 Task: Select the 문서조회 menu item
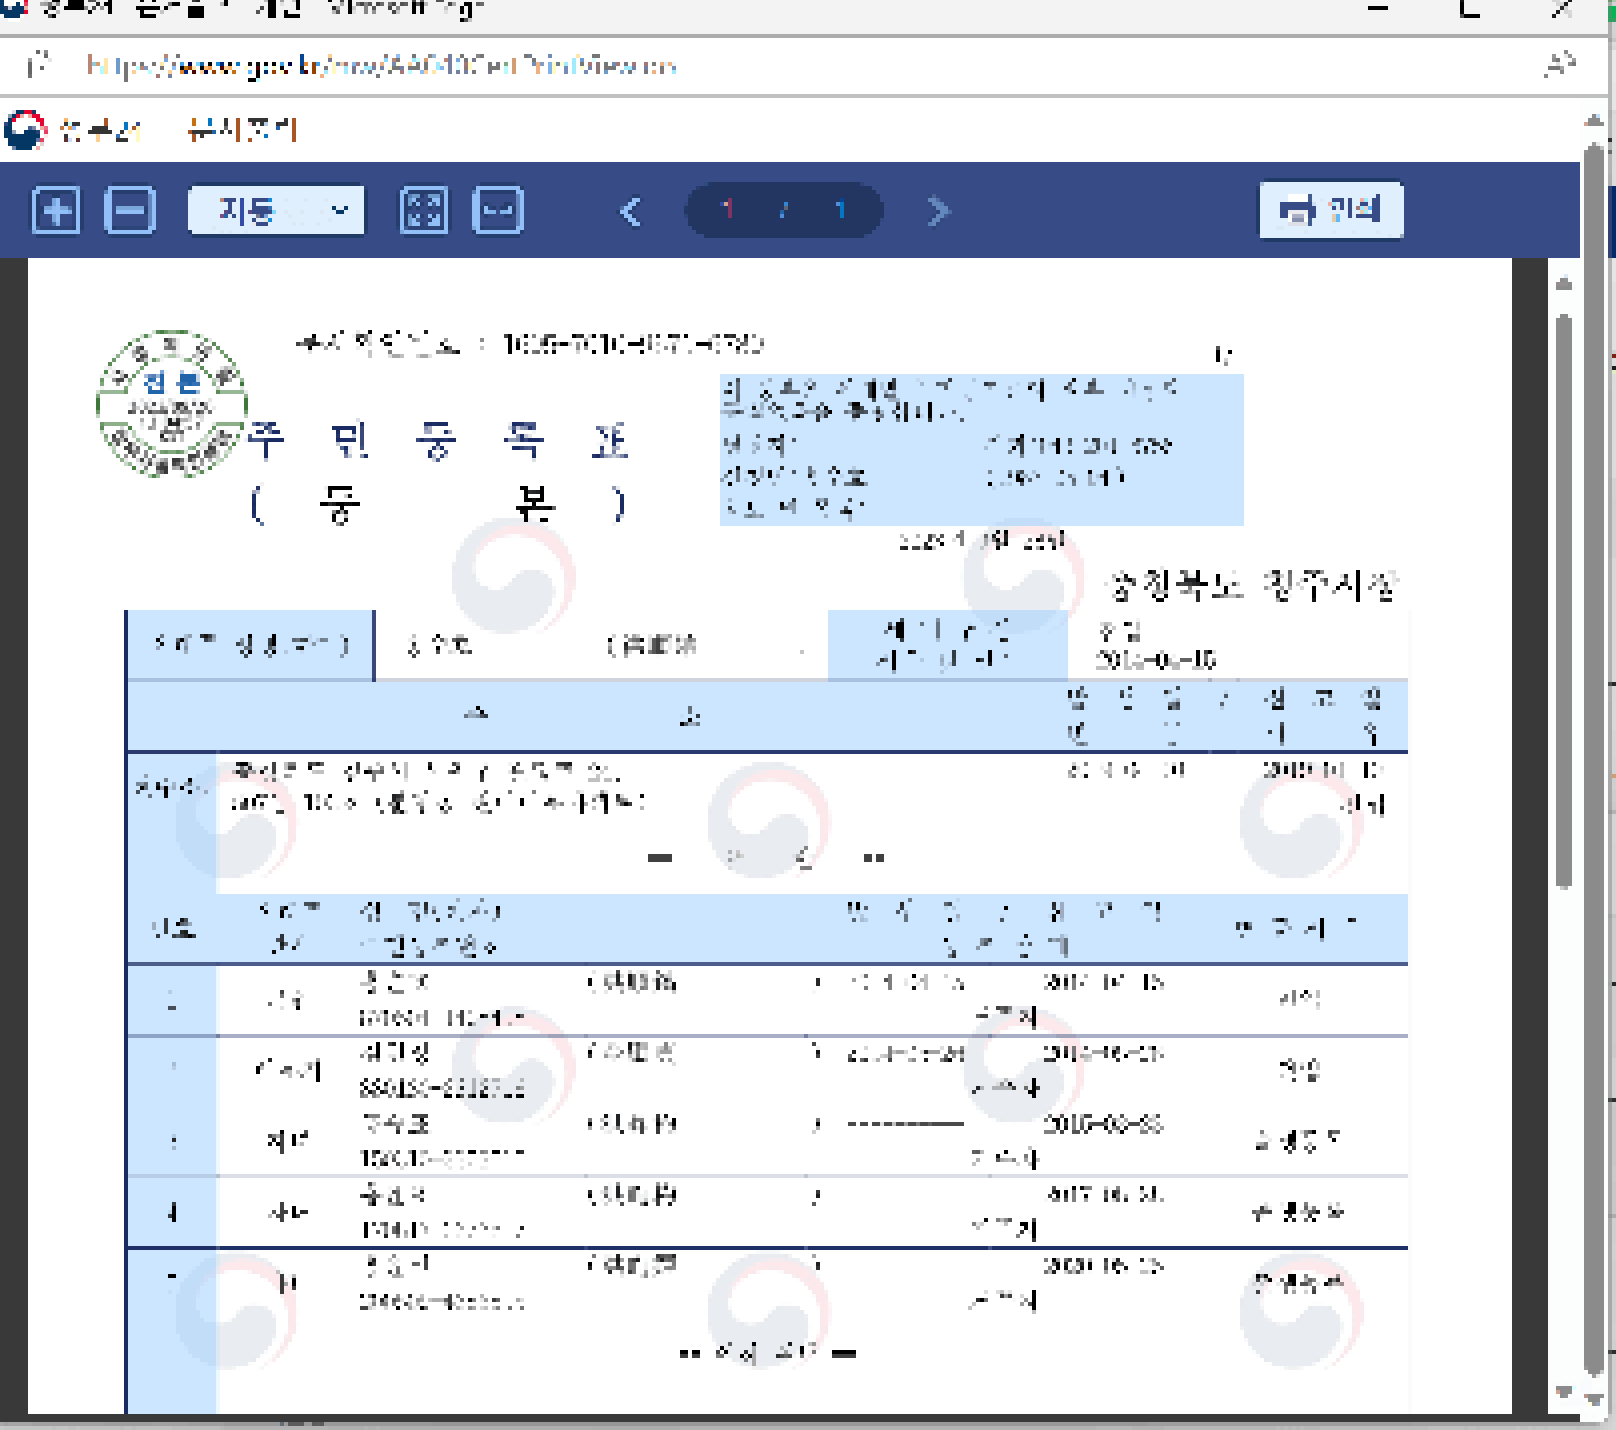coord(240,128)
